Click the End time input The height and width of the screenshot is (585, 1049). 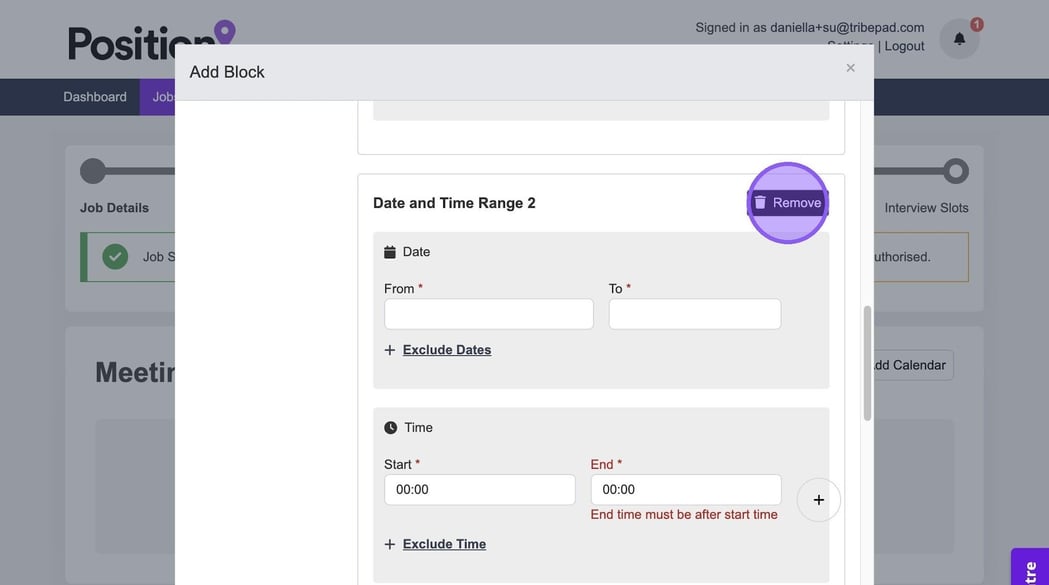(x=685, y=490)
